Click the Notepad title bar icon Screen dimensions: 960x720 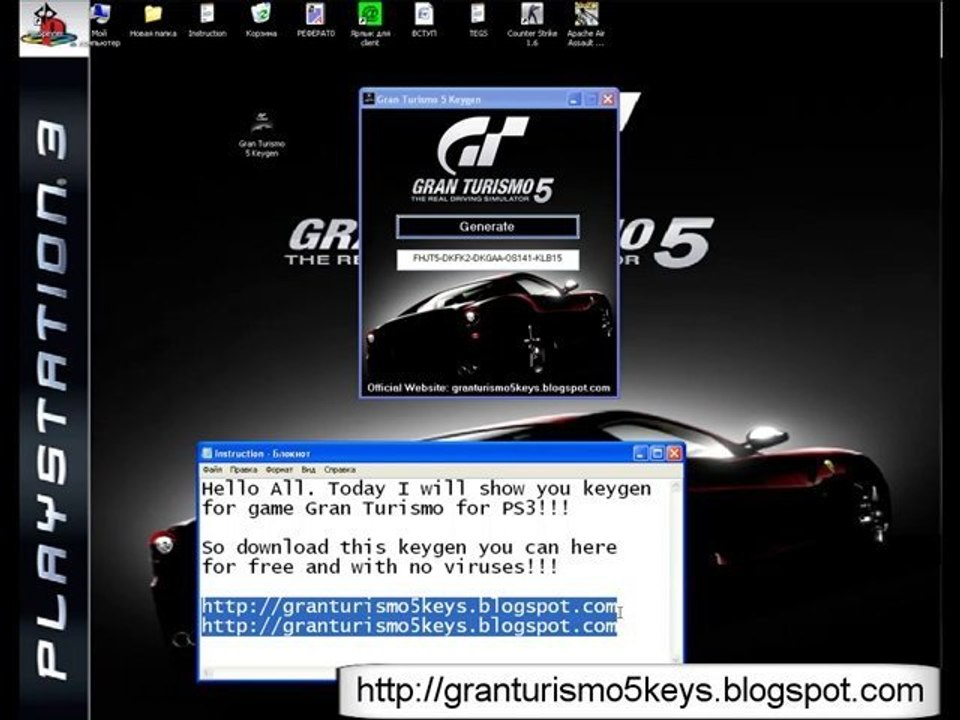pos(207,453)
